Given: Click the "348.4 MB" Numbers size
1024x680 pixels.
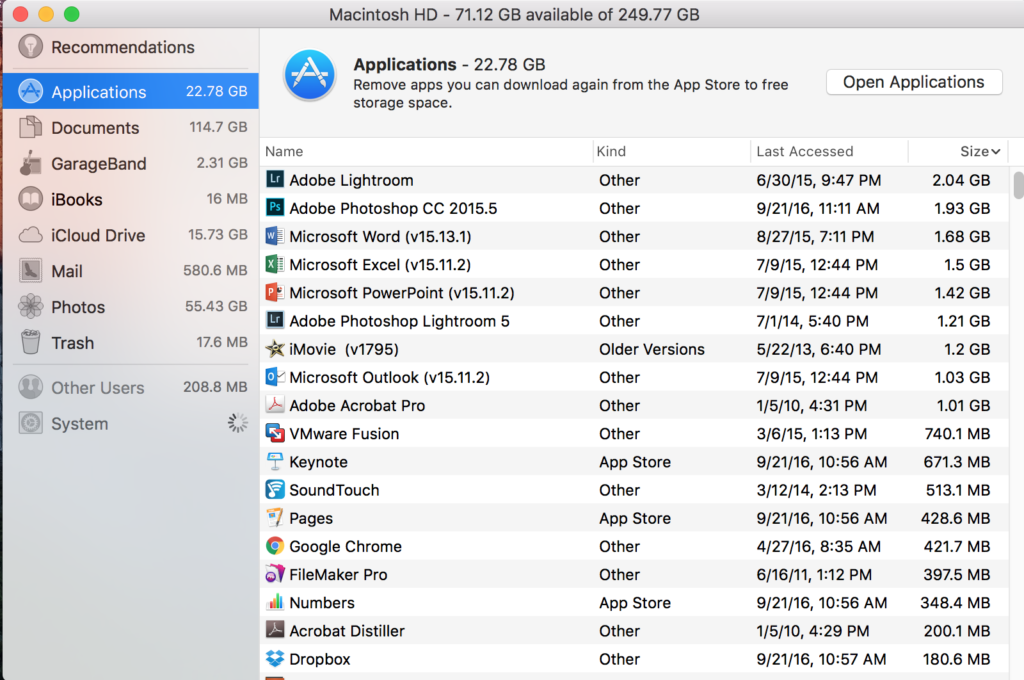Looking at the screenshot, I should coord(955,602).
